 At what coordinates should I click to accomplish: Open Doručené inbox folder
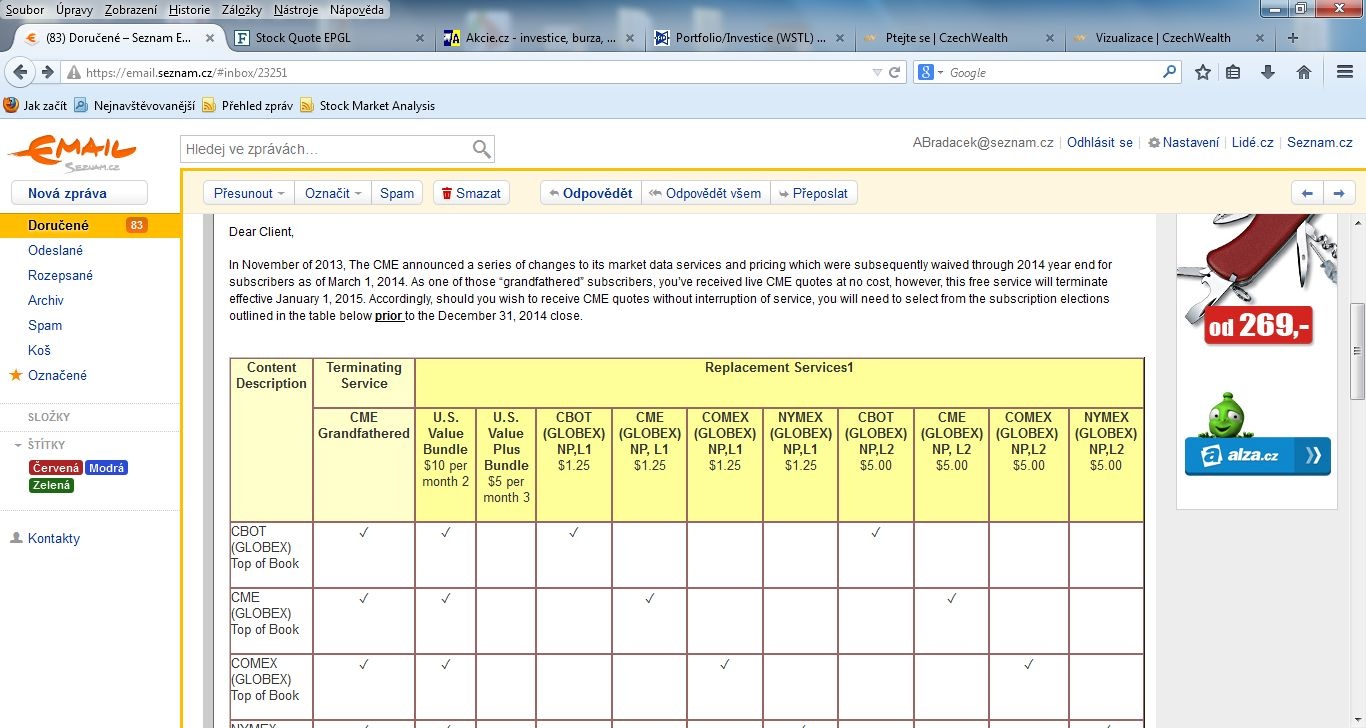pos(90,225)
